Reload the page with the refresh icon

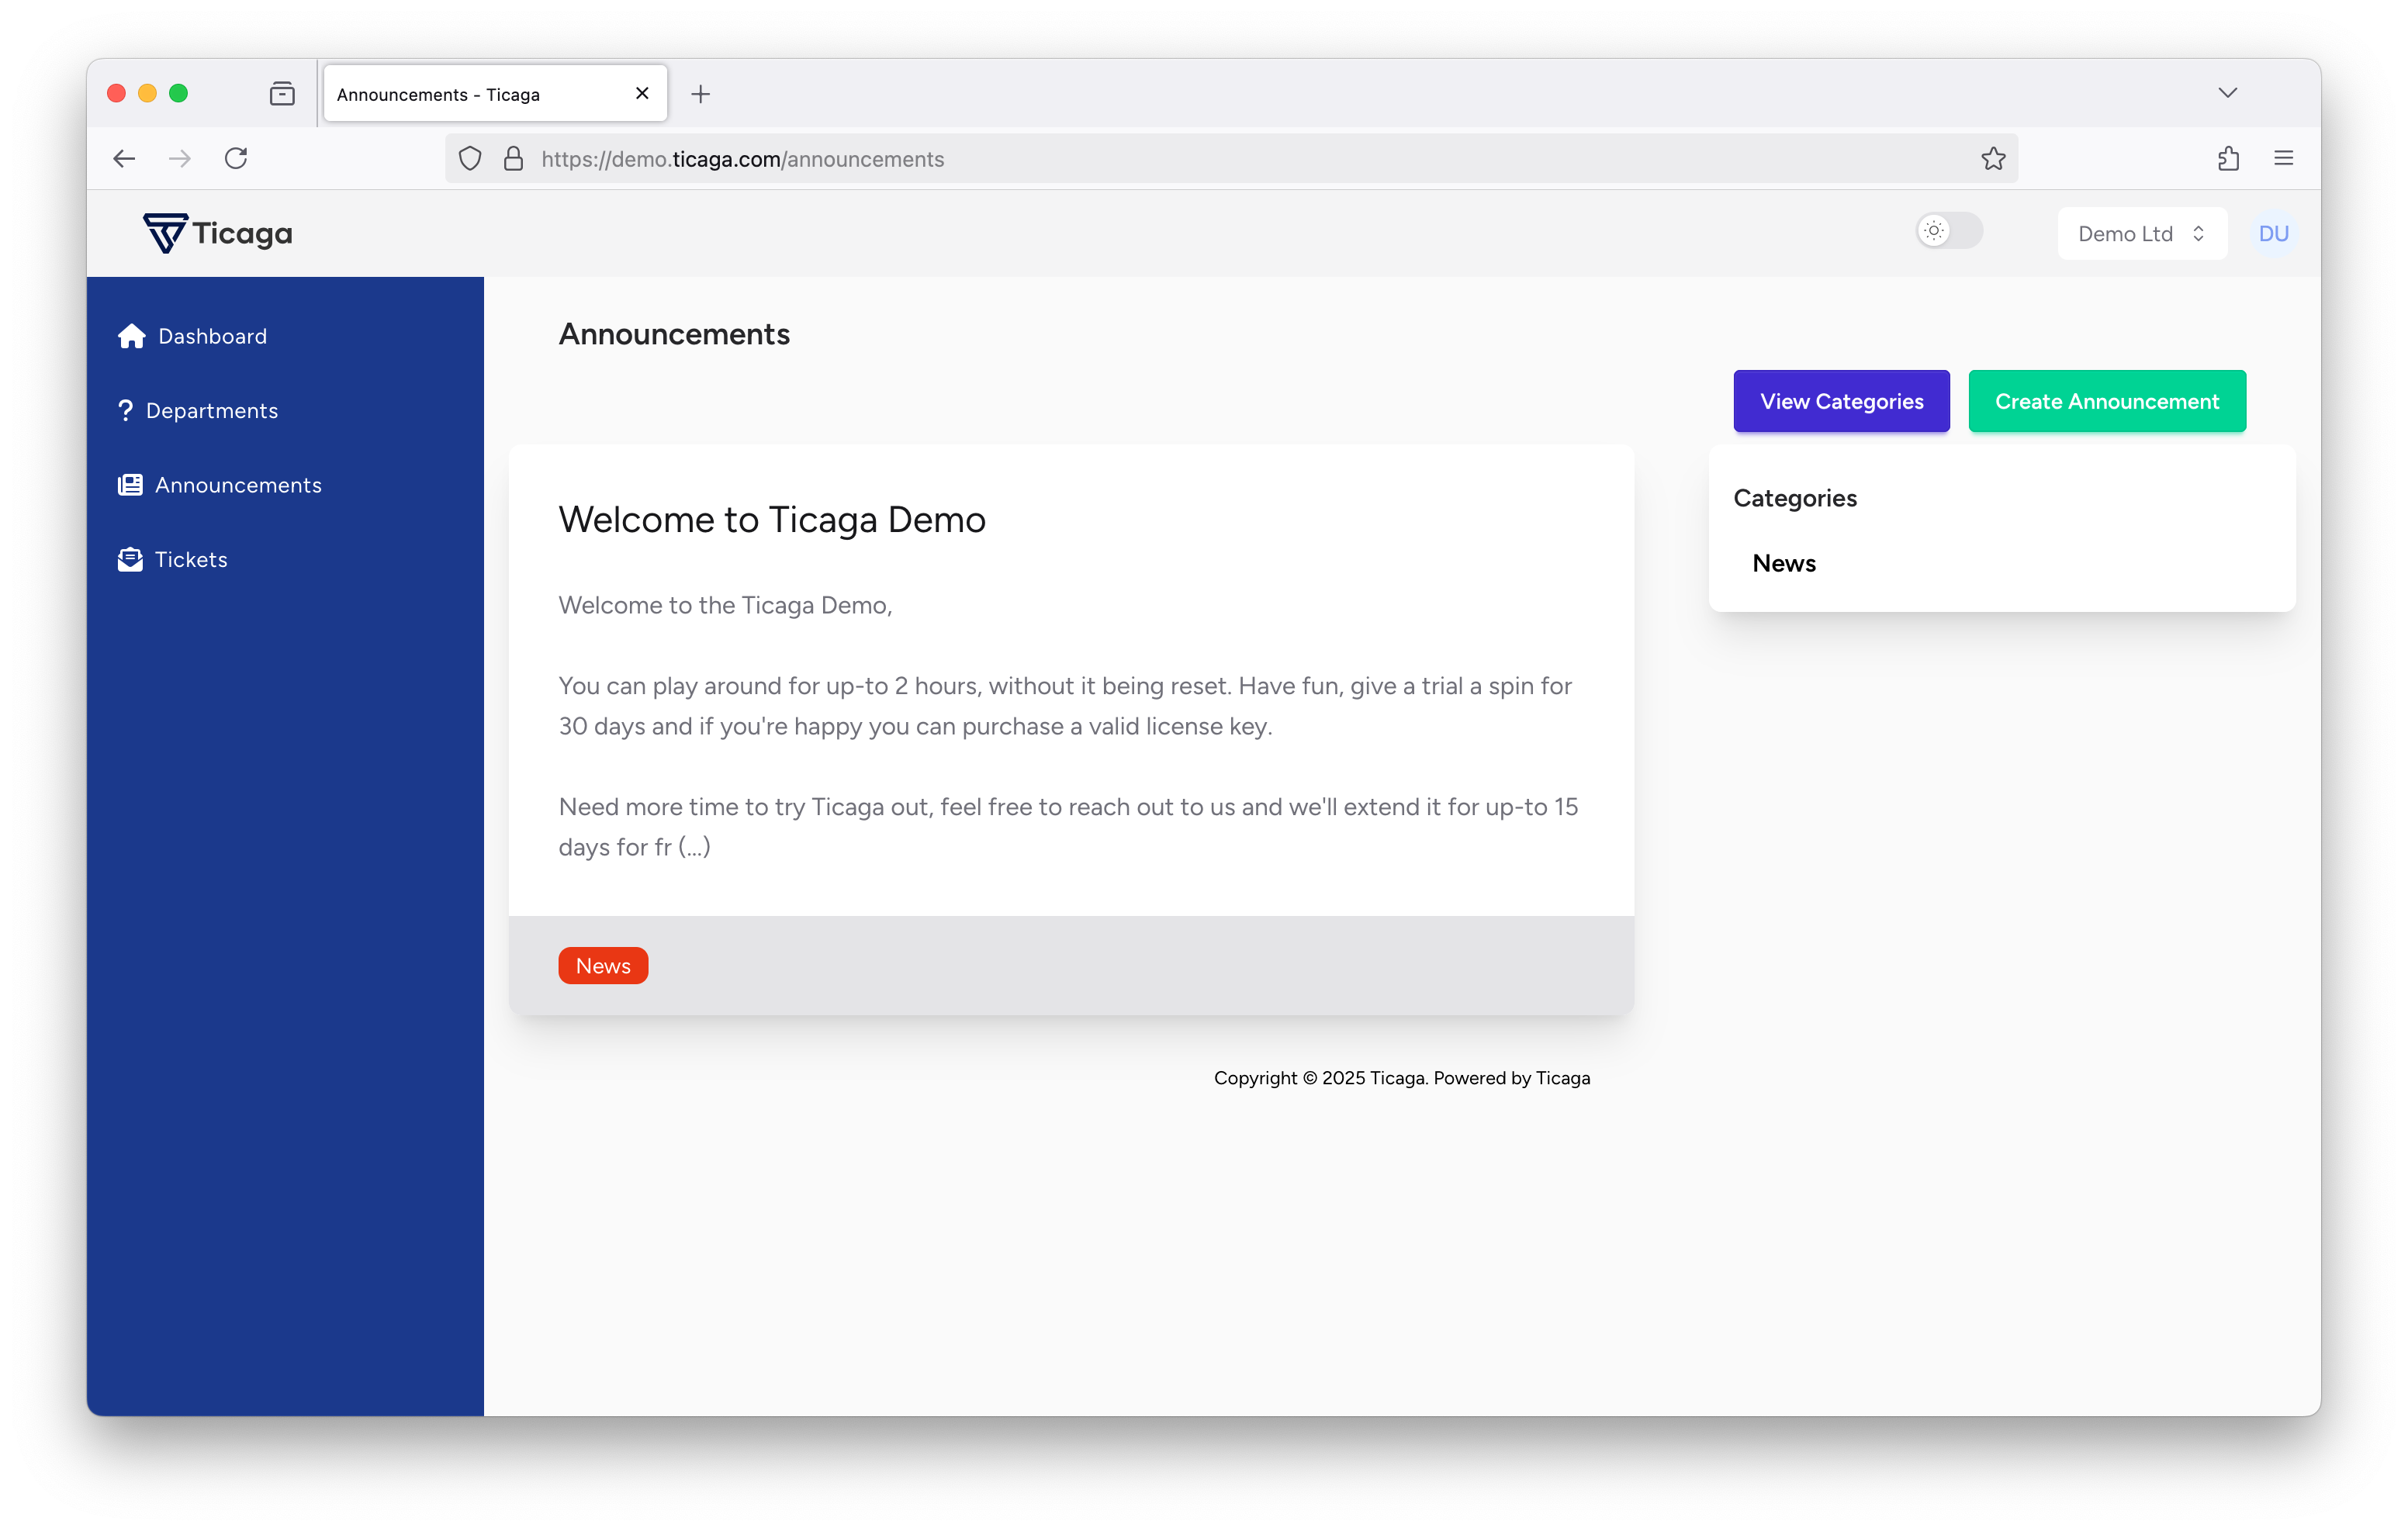(236, 159)
